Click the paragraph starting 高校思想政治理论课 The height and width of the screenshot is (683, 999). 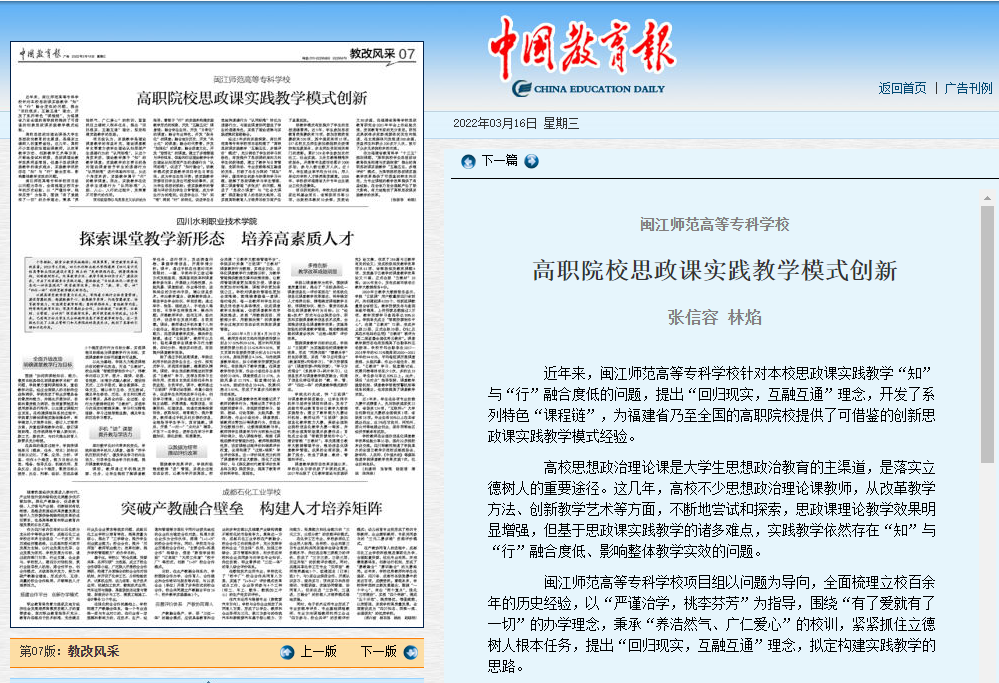(712, 509)
